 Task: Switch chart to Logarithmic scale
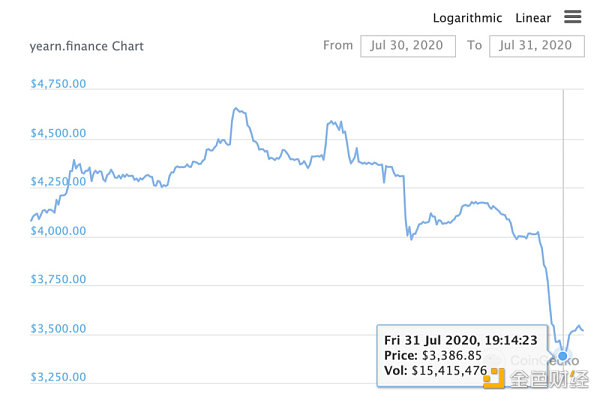click(x=468, y=18)
